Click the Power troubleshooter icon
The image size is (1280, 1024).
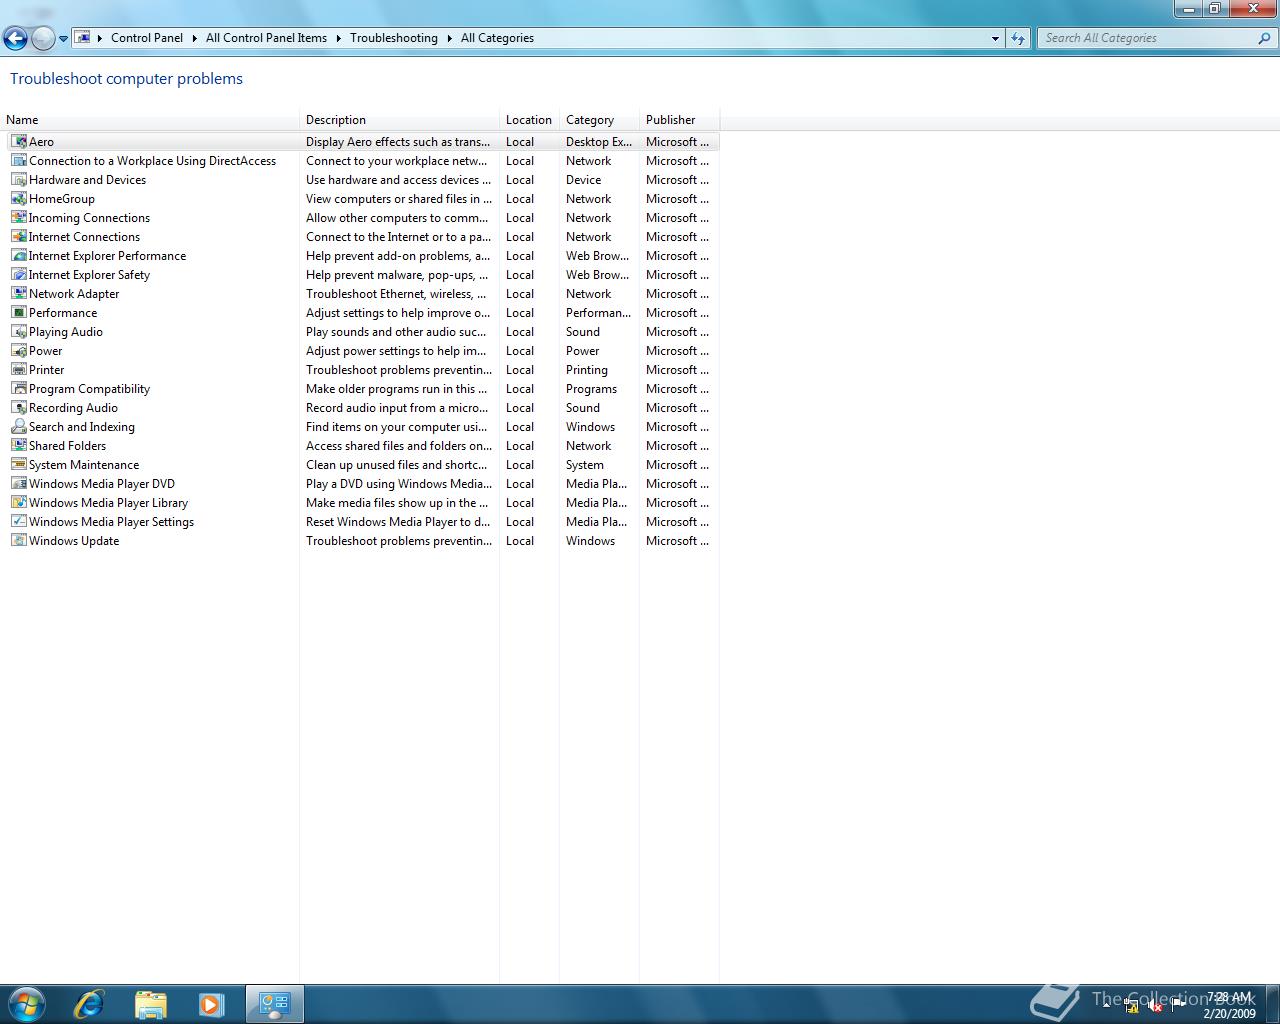(19, 351)
